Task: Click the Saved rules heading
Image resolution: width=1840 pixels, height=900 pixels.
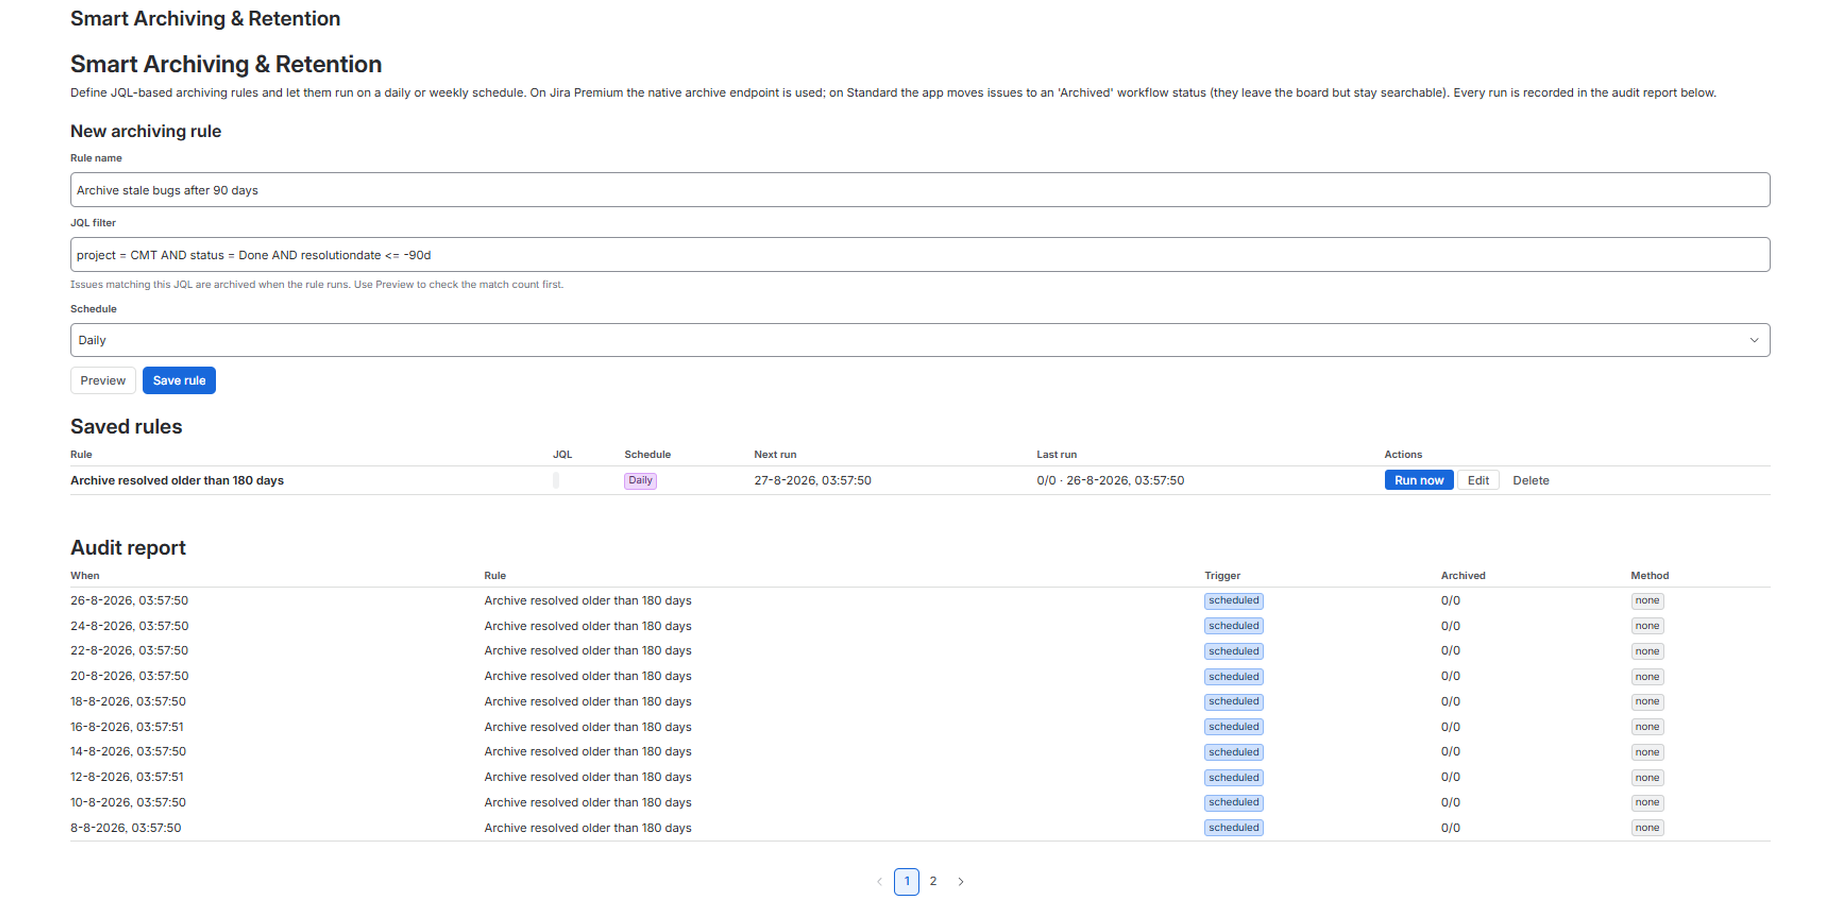Action: point(126,427)
